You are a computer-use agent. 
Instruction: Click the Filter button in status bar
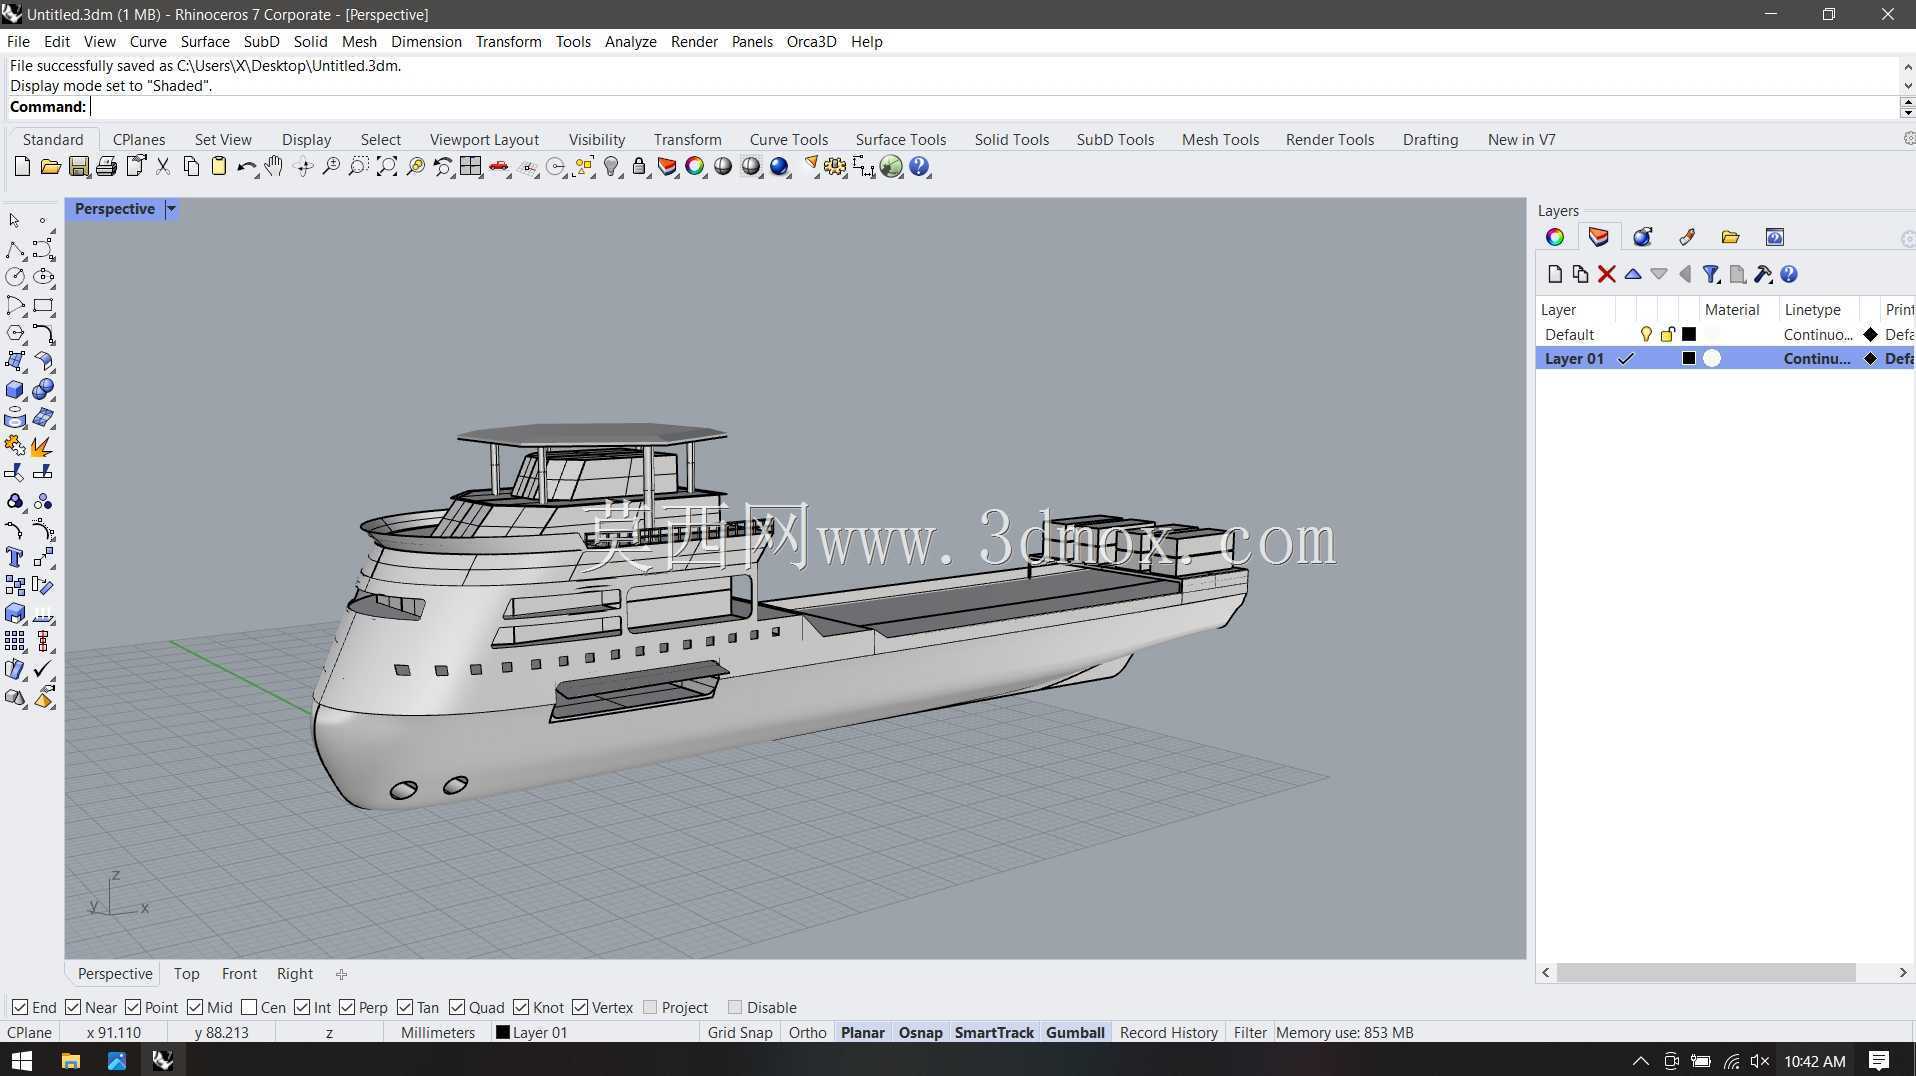pos(1249,1032)
